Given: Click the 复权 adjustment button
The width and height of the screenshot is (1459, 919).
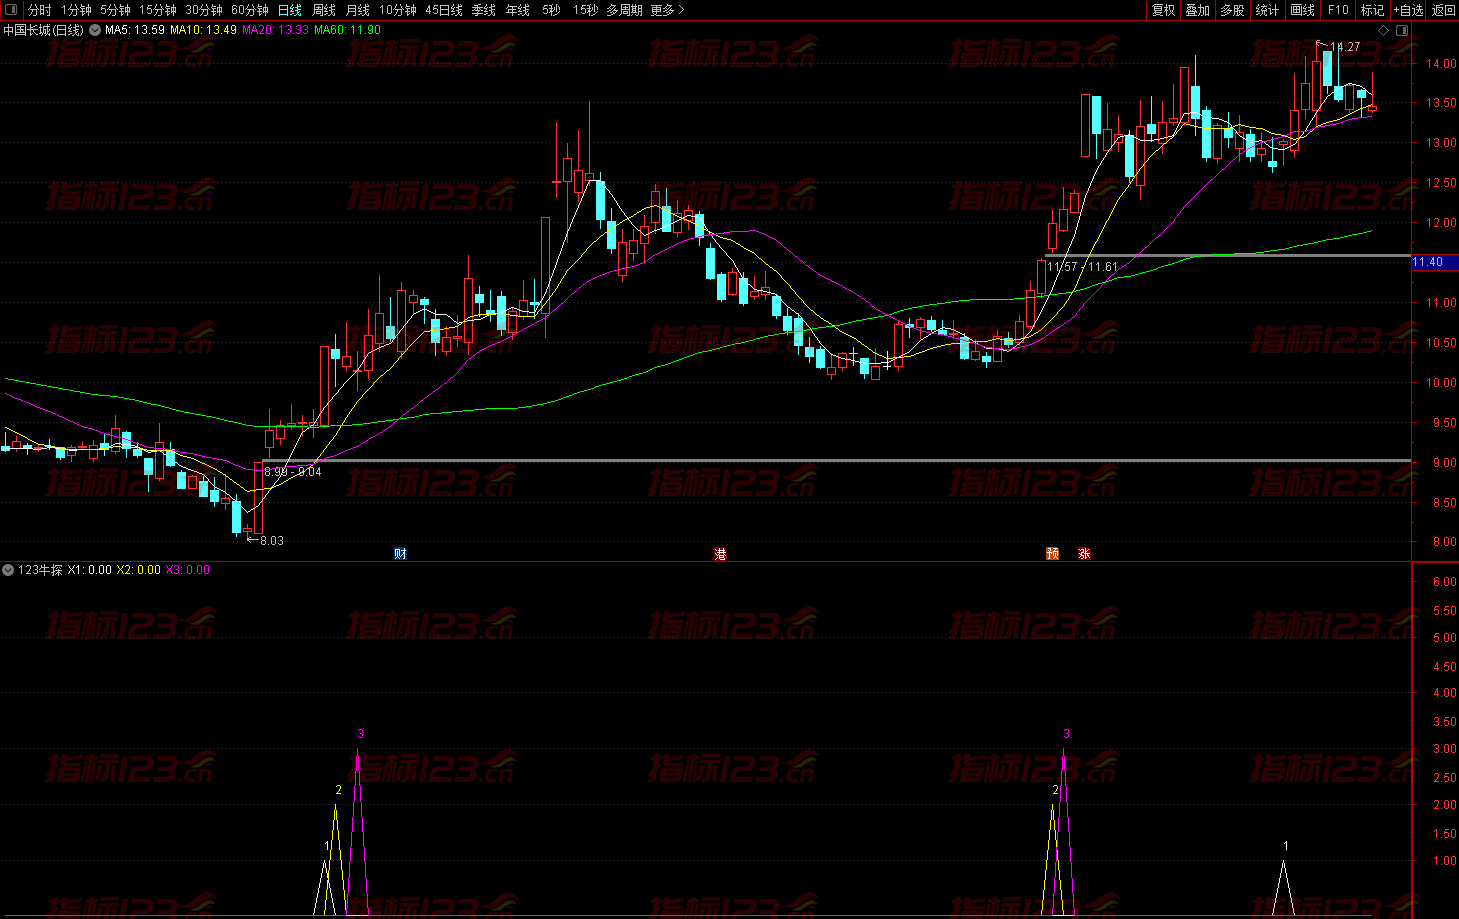Looking at the screenshot, I should pos(1164,10).
